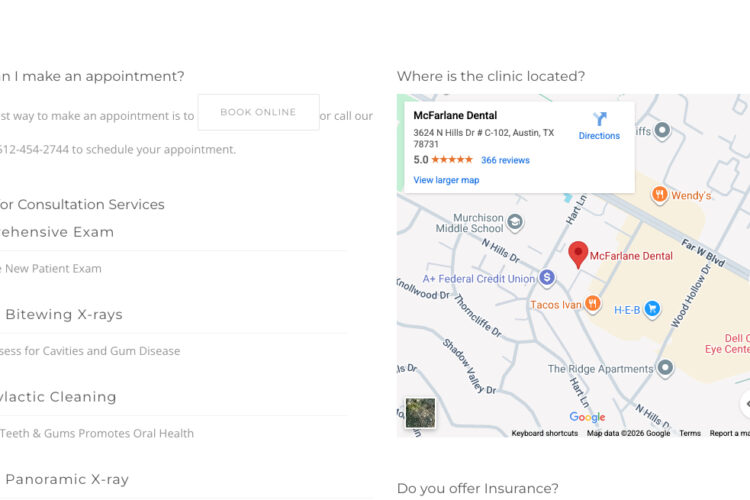The image size is (750, 500).
Task: Select the Tacos Ivan restaurant marker
Action: coord(593,304)
